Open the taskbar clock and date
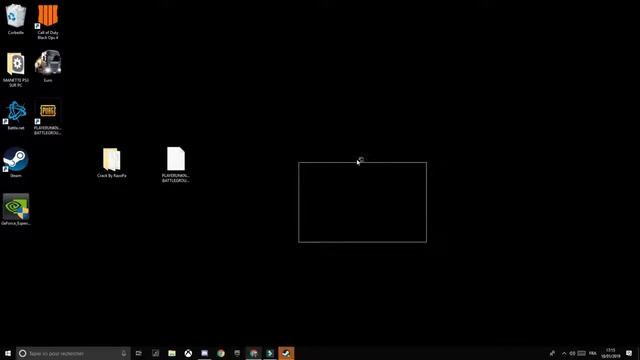This screenshot has height=360, width=640. click(x=611, y=353)
